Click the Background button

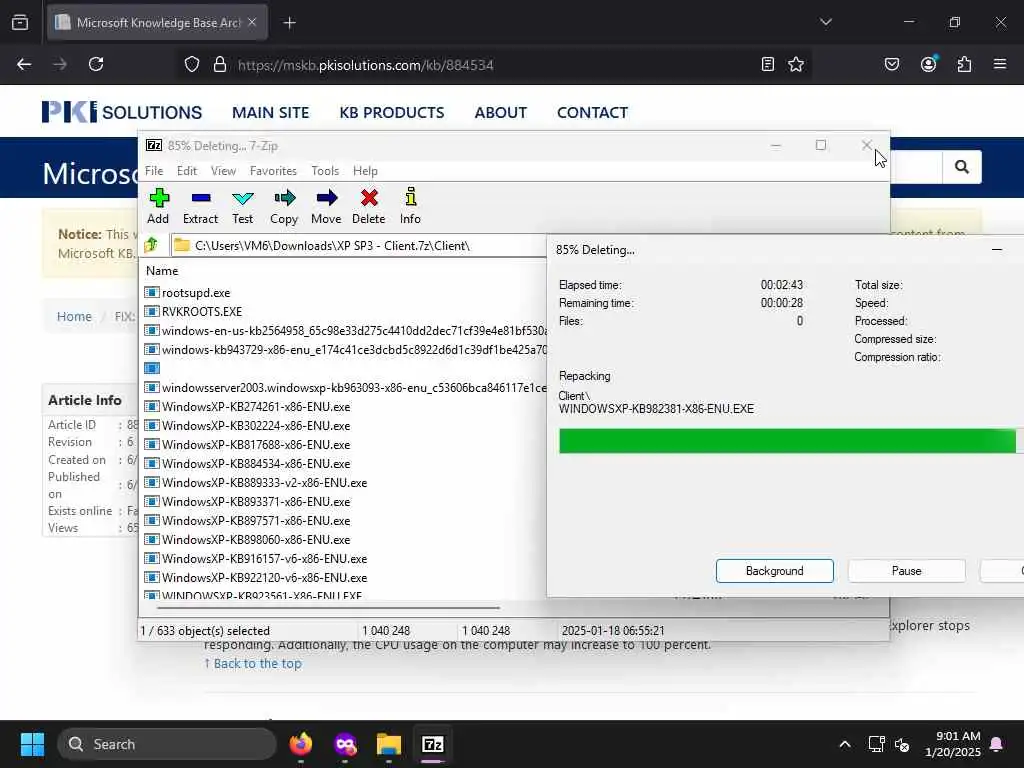tap(775, 571)
